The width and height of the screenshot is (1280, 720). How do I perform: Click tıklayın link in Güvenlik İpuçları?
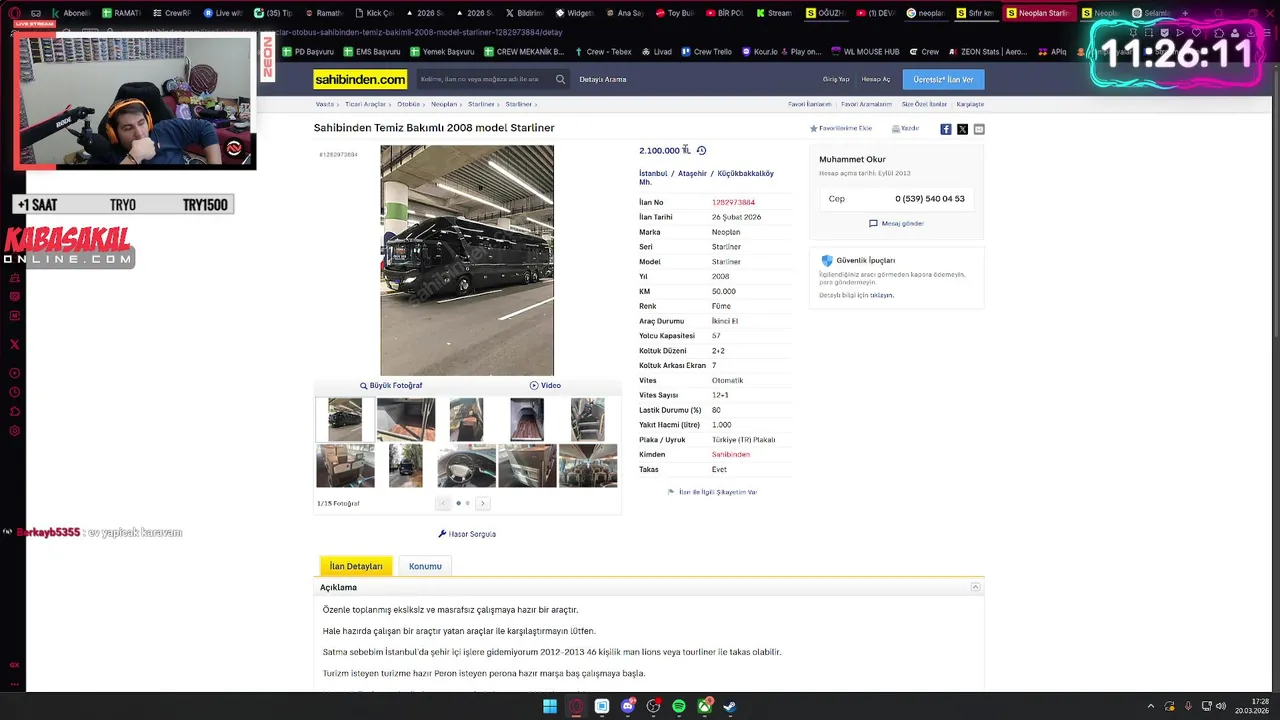(x=881, y=295)
